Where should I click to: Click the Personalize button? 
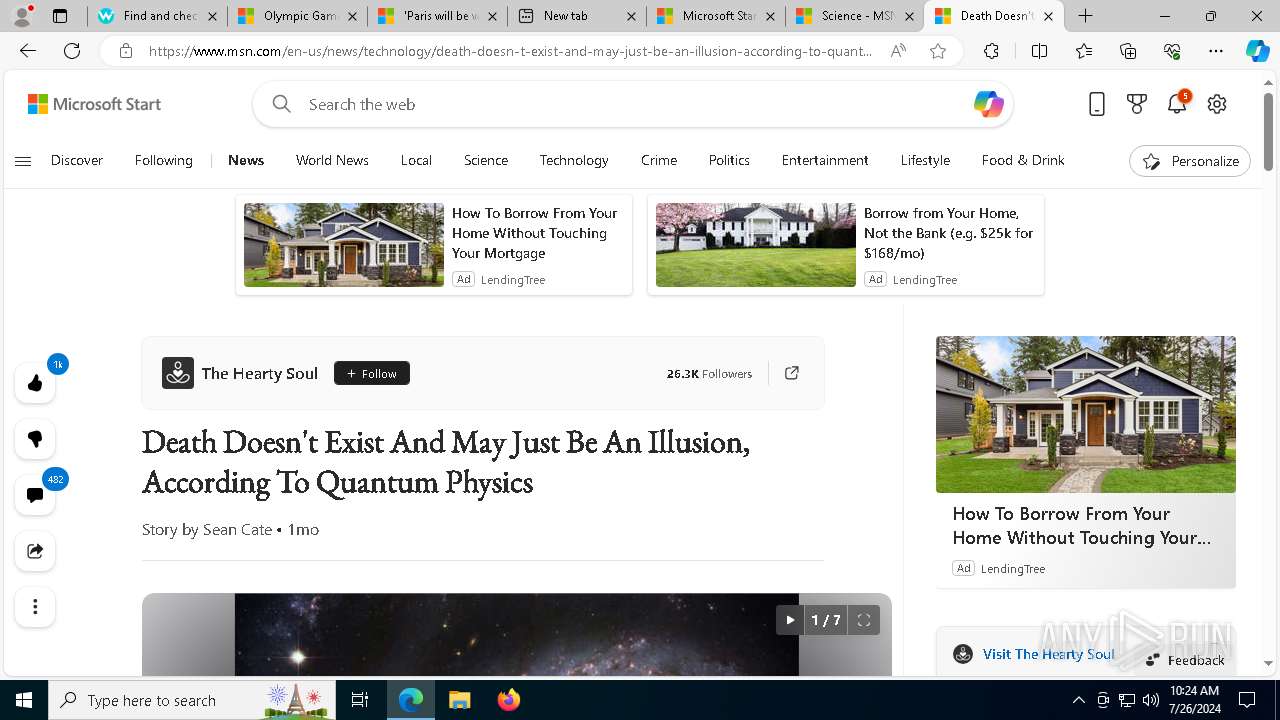tap(1190, 161)
